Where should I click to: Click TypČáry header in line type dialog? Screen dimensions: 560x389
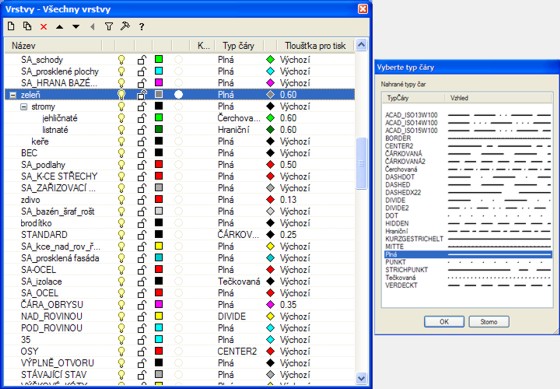(413, 98)
